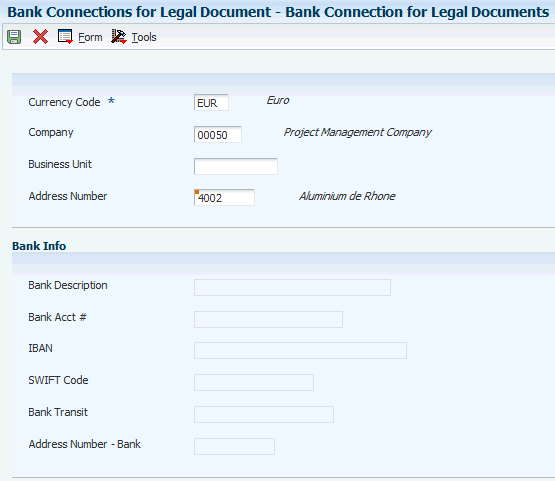Click the Address Number - Bank field
The image size is (555, 481).
pyautogui.click(x=234, y=446)
